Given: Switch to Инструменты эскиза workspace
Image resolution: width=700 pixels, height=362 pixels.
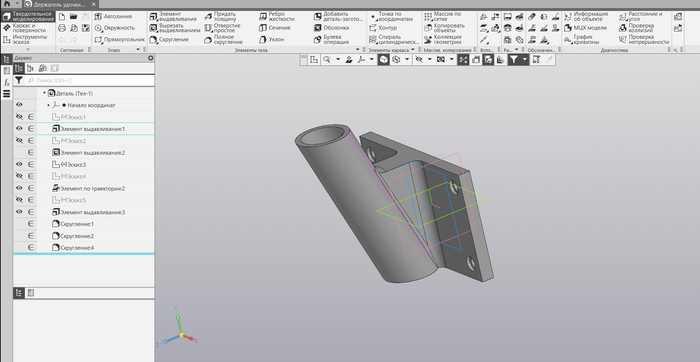Looking at the screenshot, I should tap(28, 39).
